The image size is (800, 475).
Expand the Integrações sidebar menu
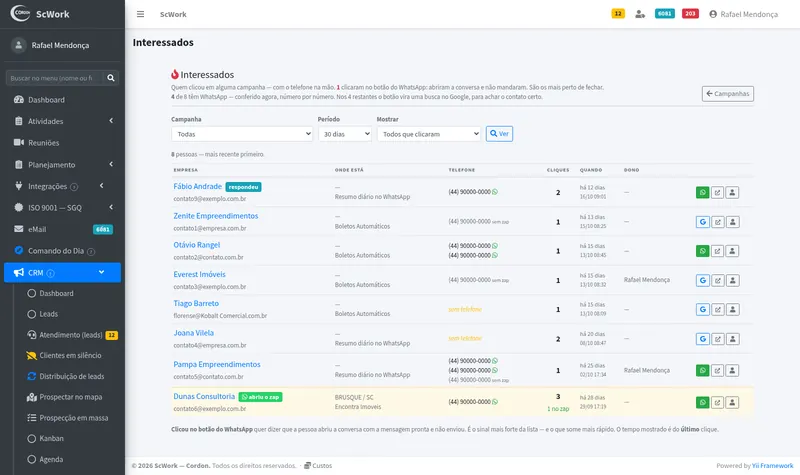click(62, 186)
